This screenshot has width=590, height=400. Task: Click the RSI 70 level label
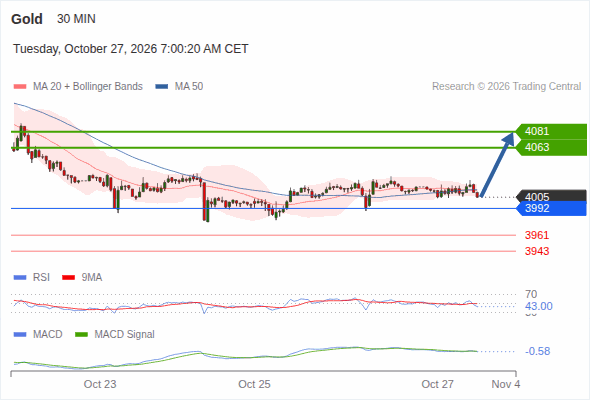pos(531,294)
